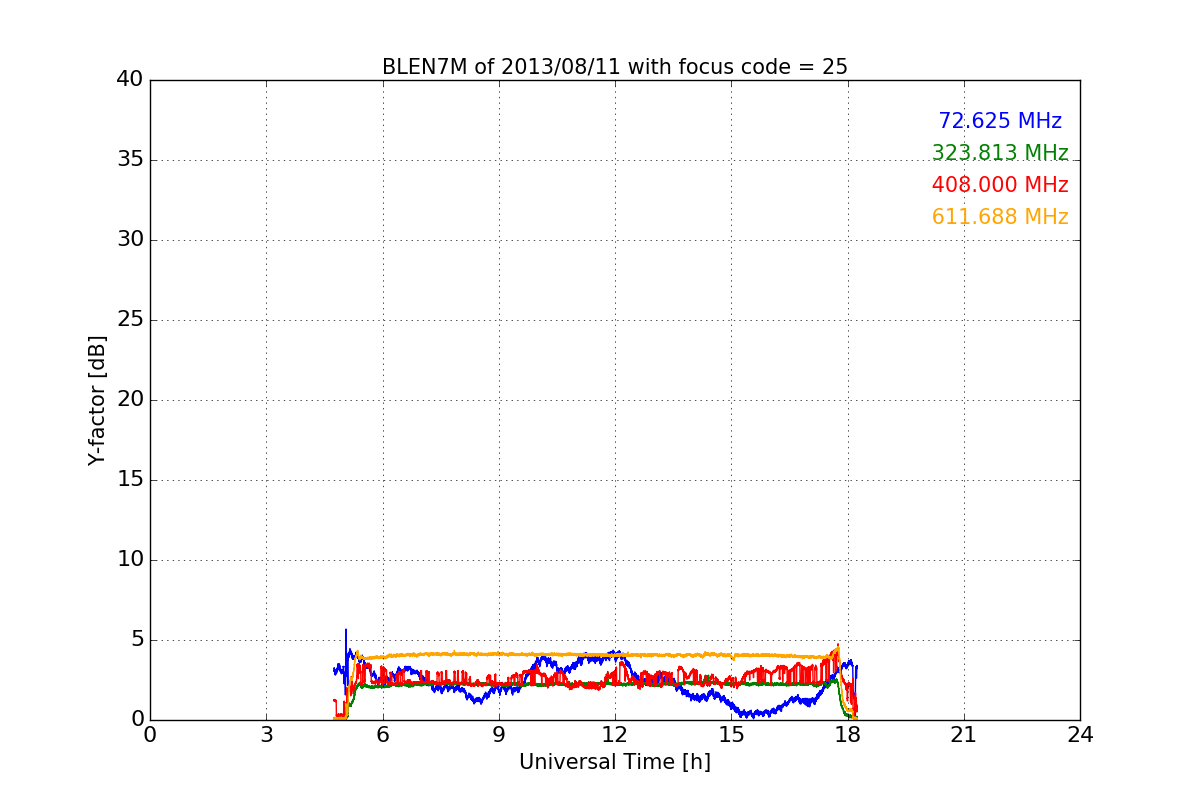
Task: Select the 408.000 MHz legend label
Action: [1000, 185]
